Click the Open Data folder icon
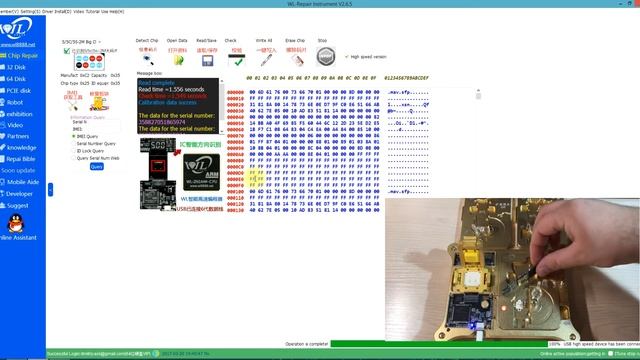 click(x=178, y=60)
